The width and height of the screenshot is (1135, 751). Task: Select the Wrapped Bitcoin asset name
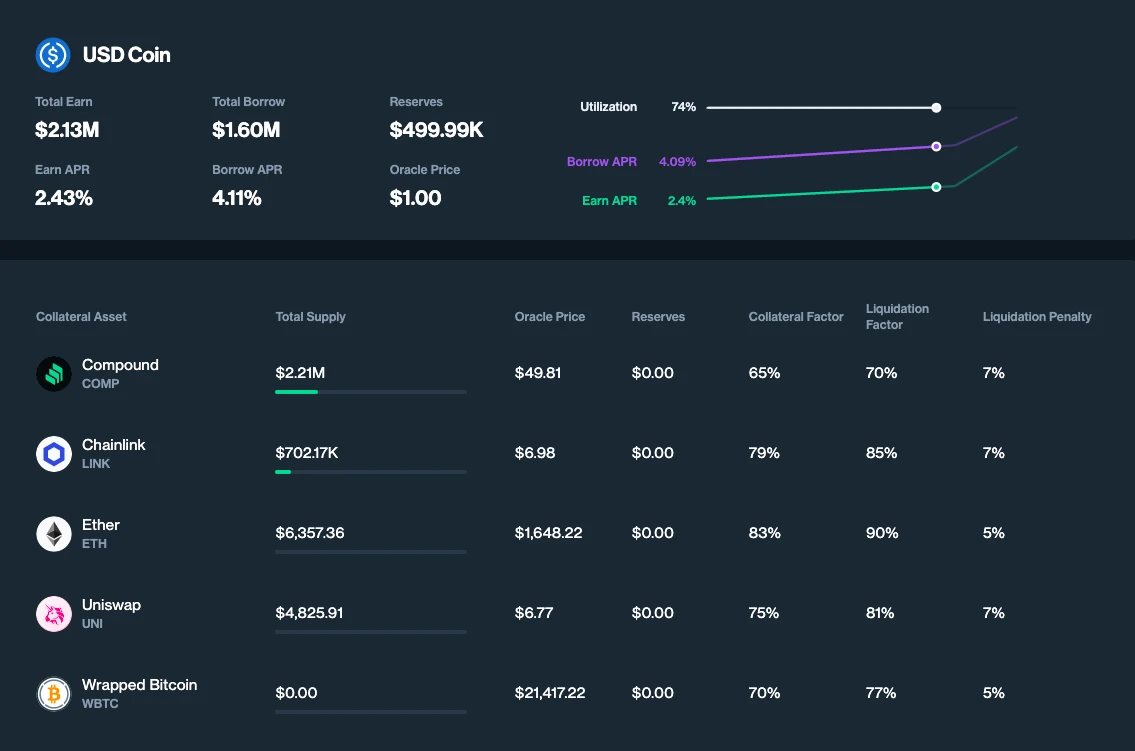click(140, 685)
